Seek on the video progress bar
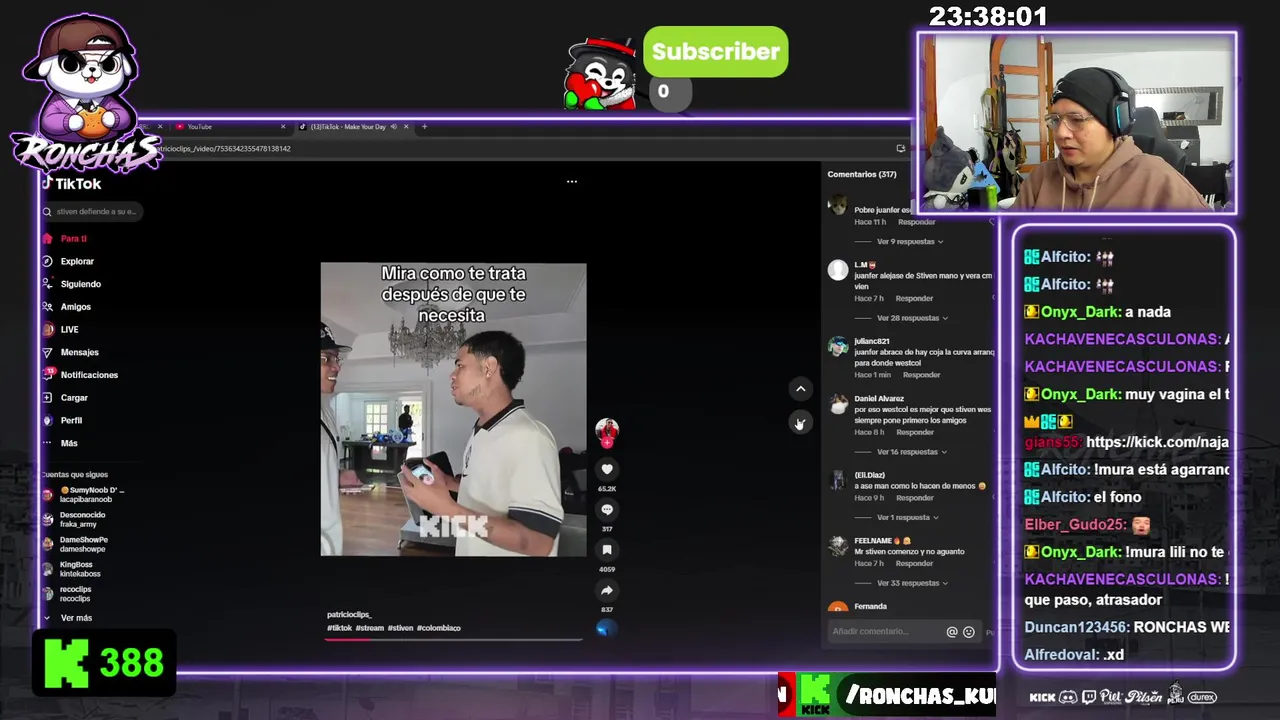The height and width of the screenshot is (720, 1280). click(453, 639)
